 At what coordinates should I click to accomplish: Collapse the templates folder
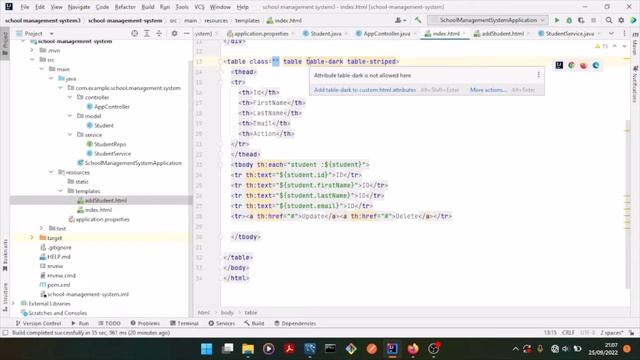coord(60,191)
